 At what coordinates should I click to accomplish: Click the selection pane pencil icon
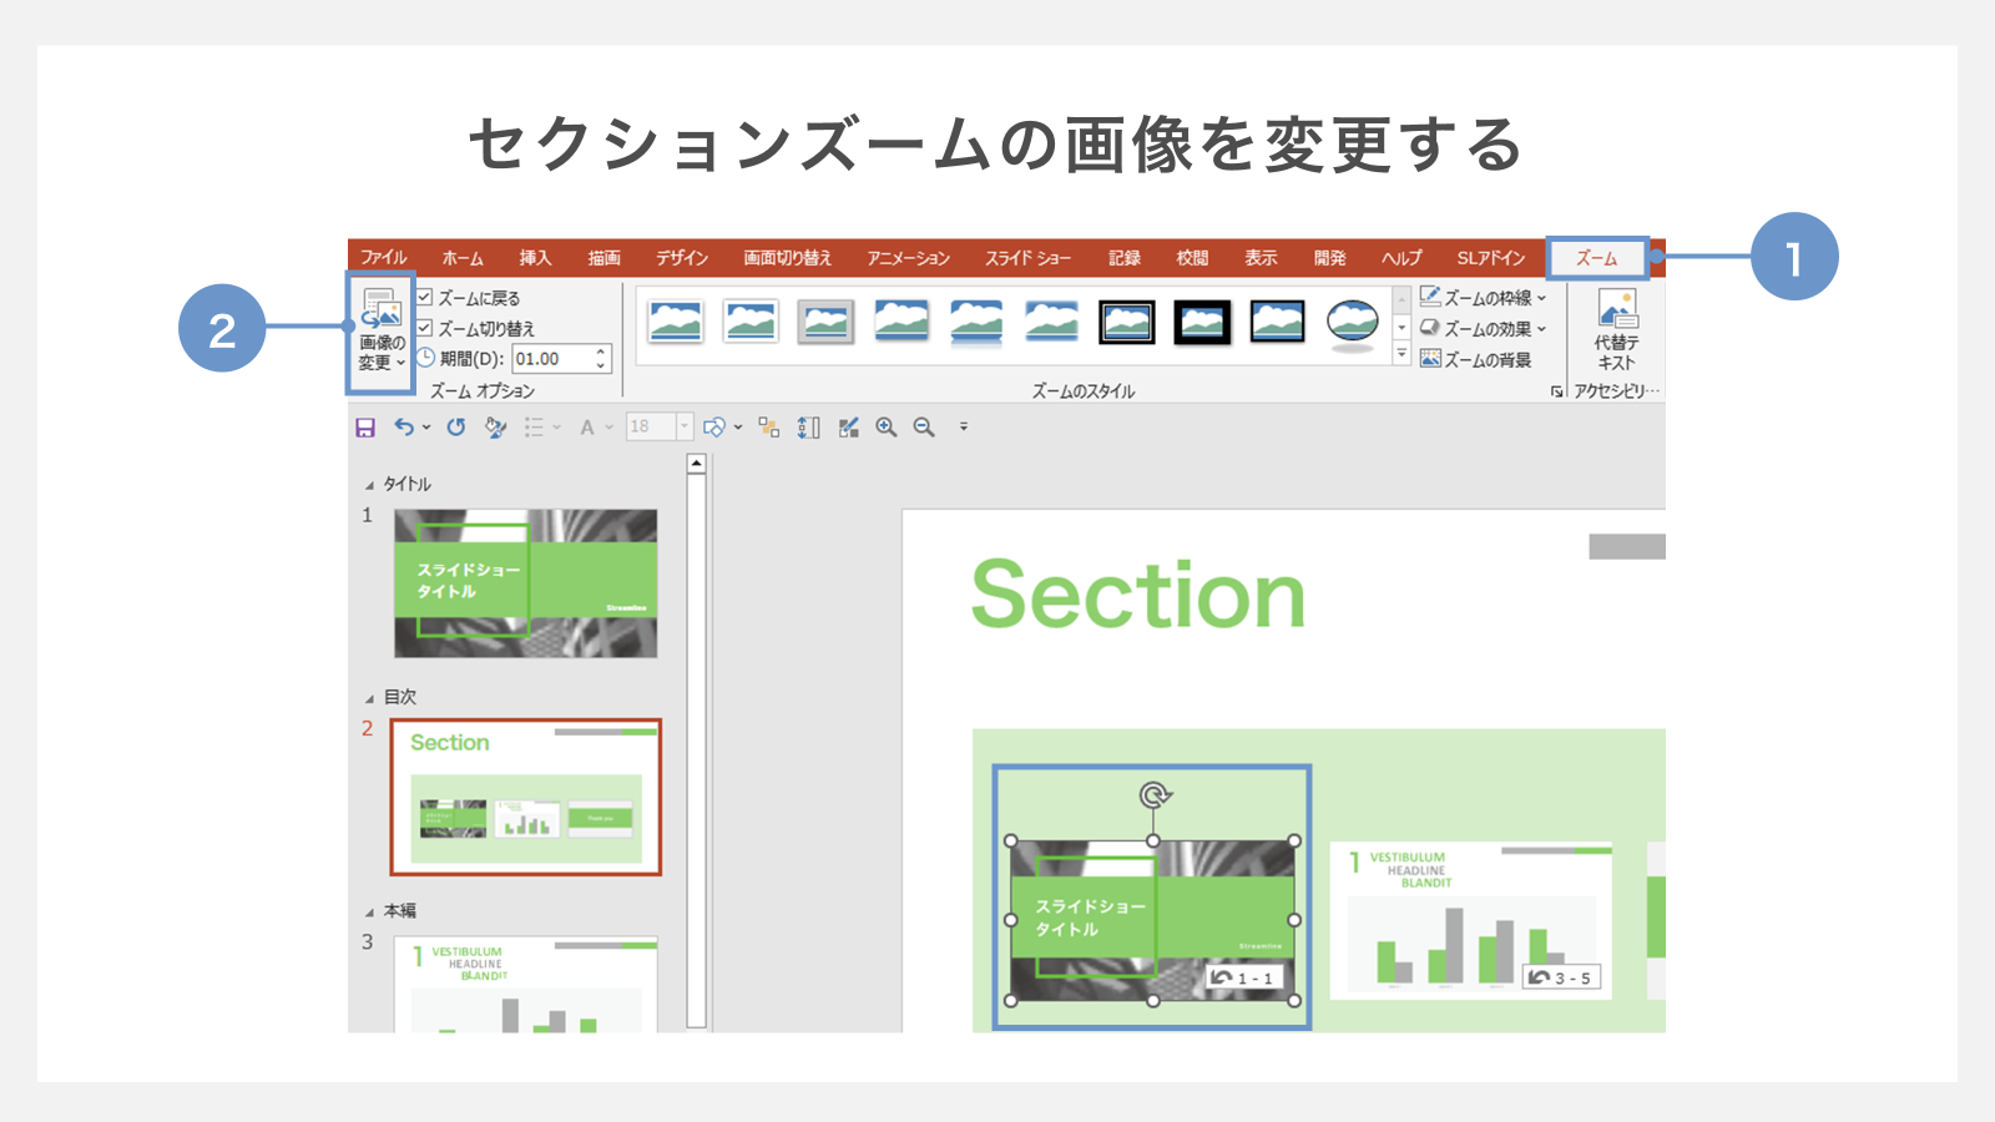pos(848,427)
